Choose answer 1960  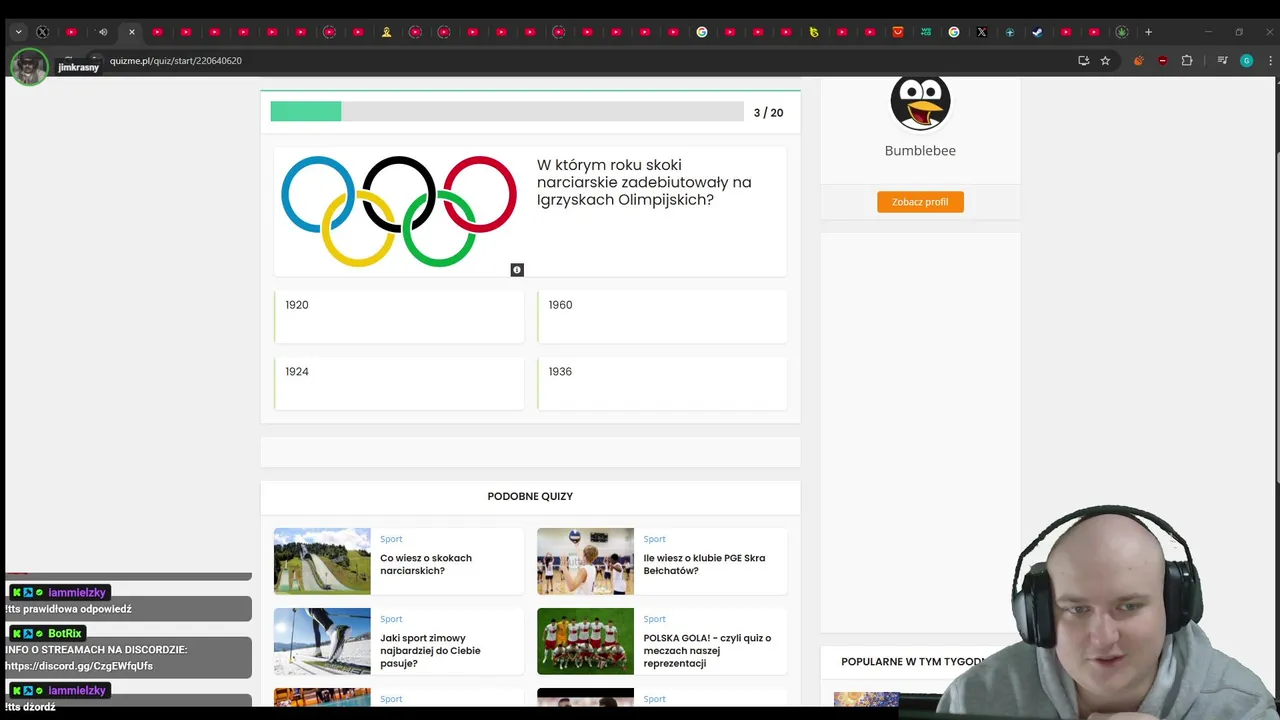662,317
